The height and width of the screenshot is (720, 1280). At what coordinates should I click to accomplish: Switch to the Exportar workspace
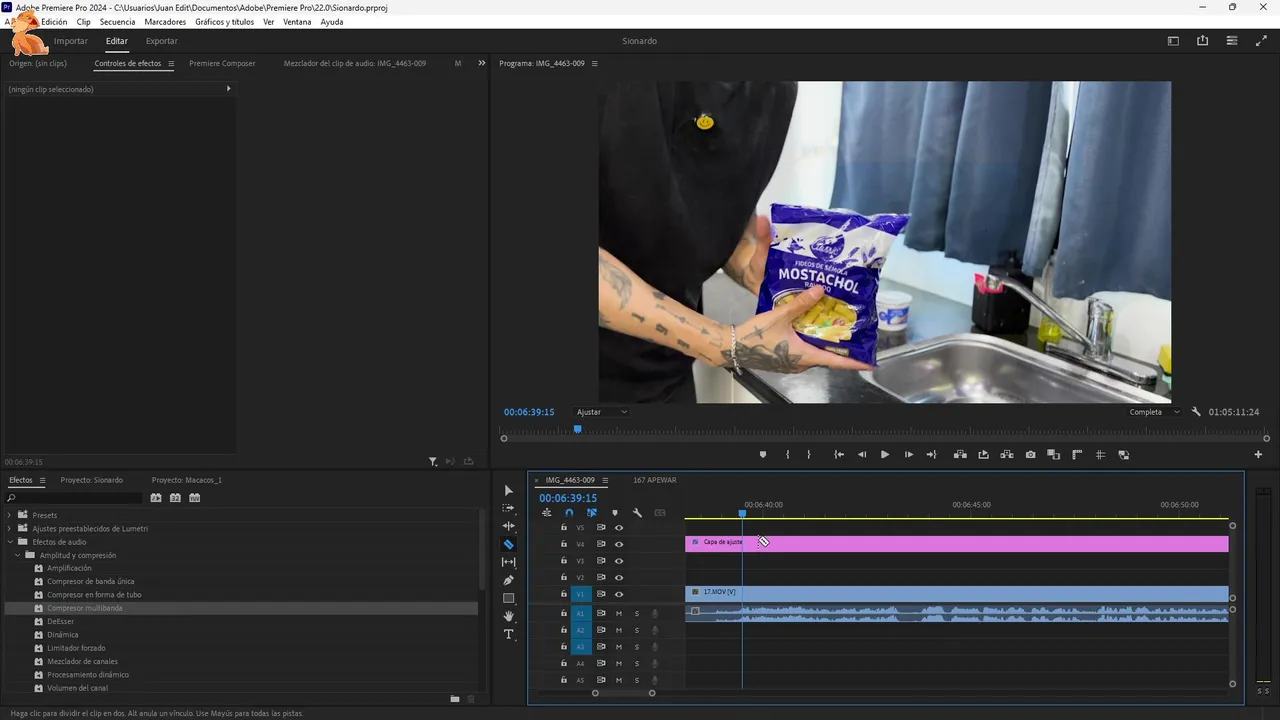[x=161, y=41]
